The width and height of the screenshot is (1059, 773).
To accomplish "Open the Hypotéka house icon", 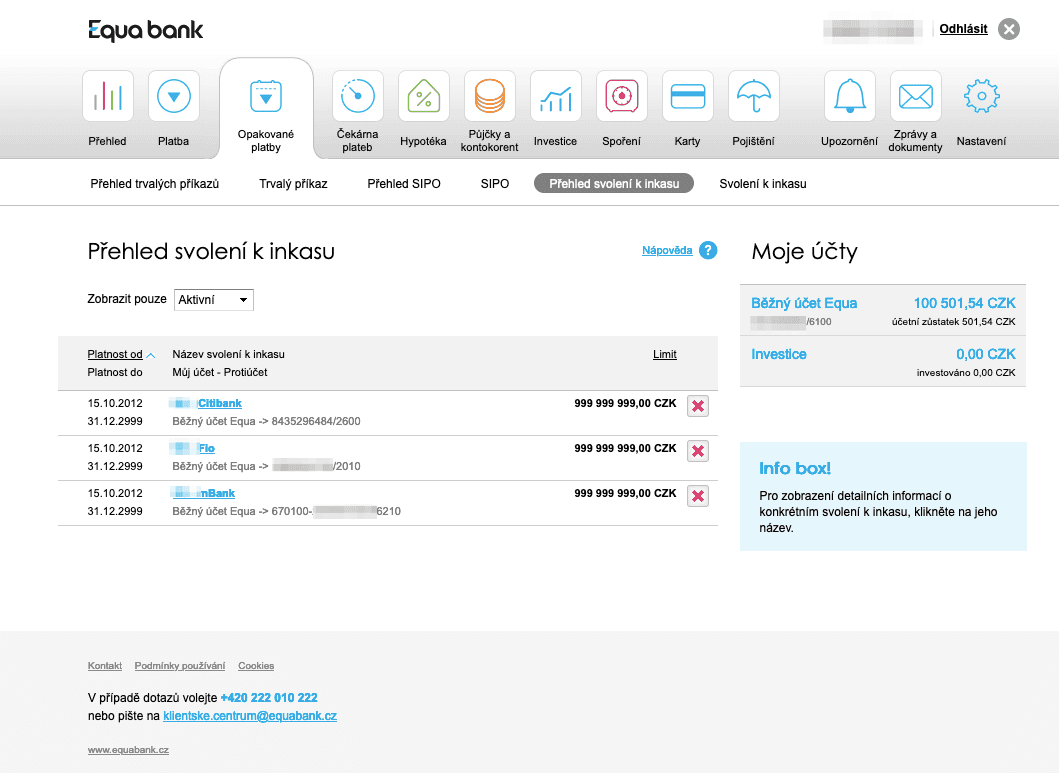I will pyautogui.click(x=423, y=96).
